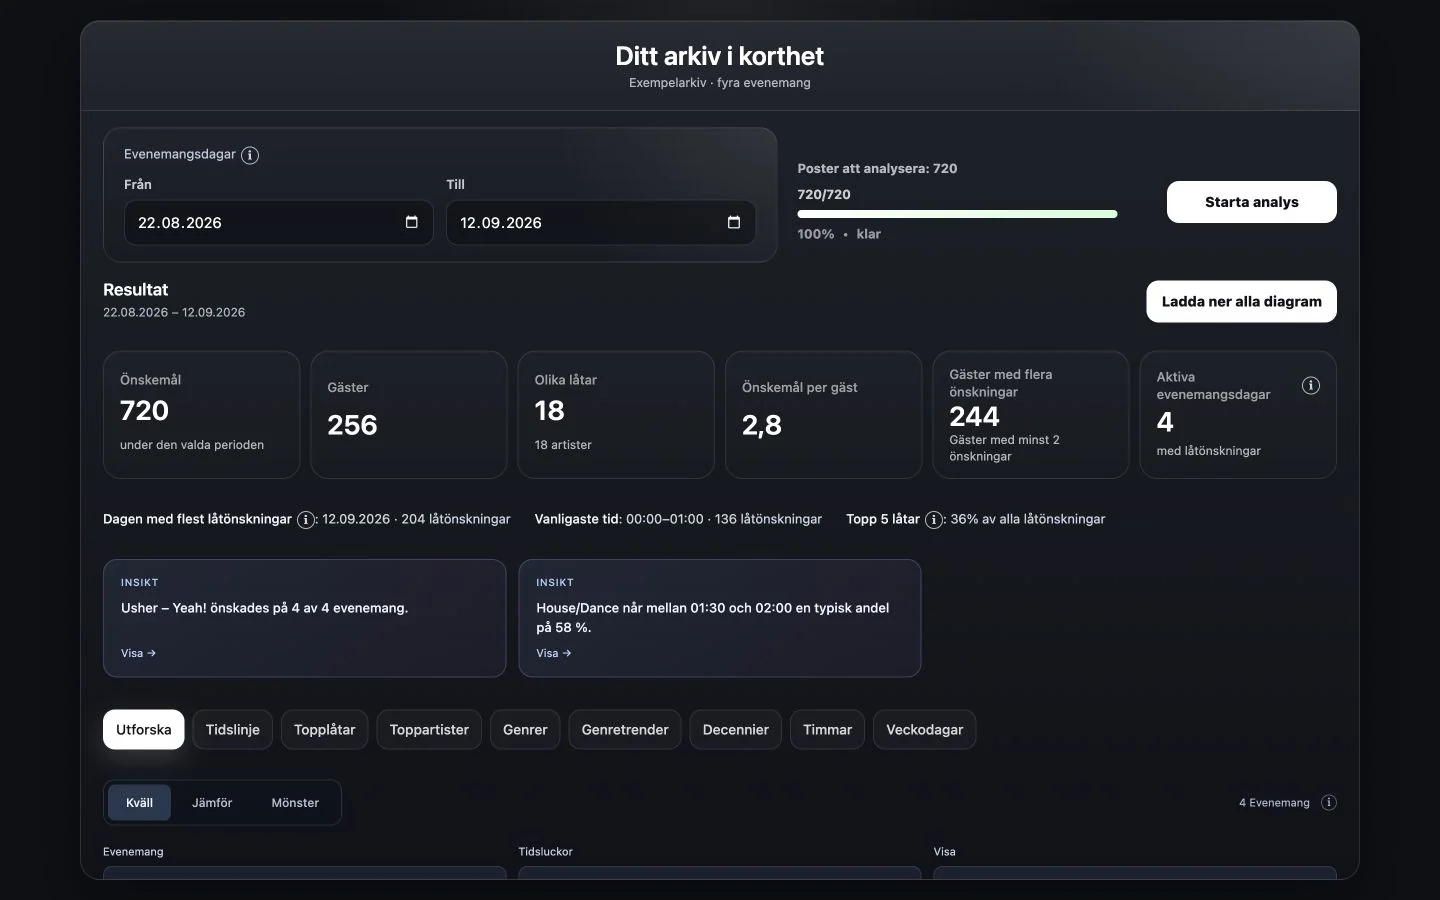
Task: Click '100% • klar' status text
Action: pos(839,234)
